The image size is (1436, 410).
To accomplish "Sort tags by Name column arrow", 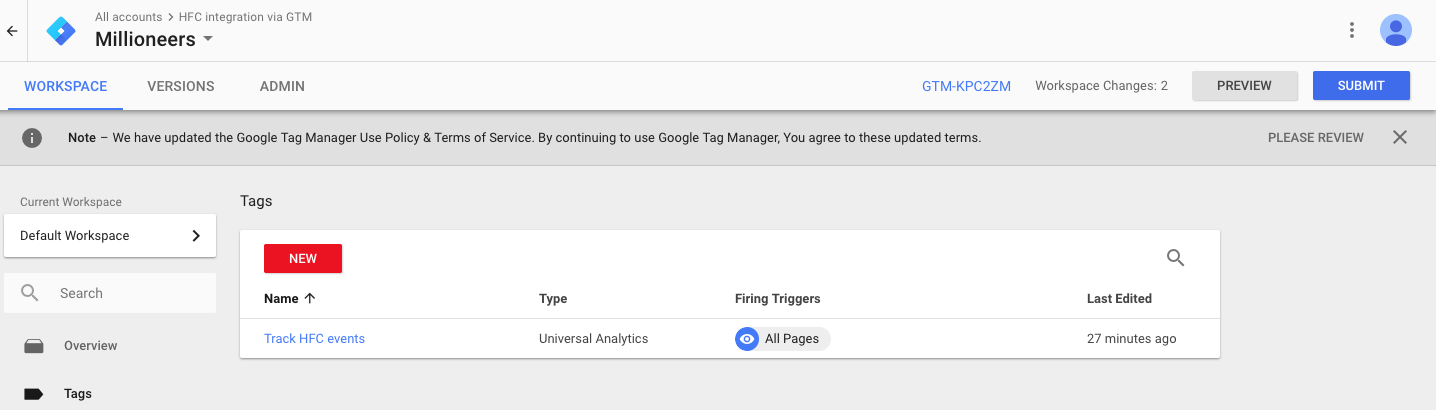I will click(309, 298).
